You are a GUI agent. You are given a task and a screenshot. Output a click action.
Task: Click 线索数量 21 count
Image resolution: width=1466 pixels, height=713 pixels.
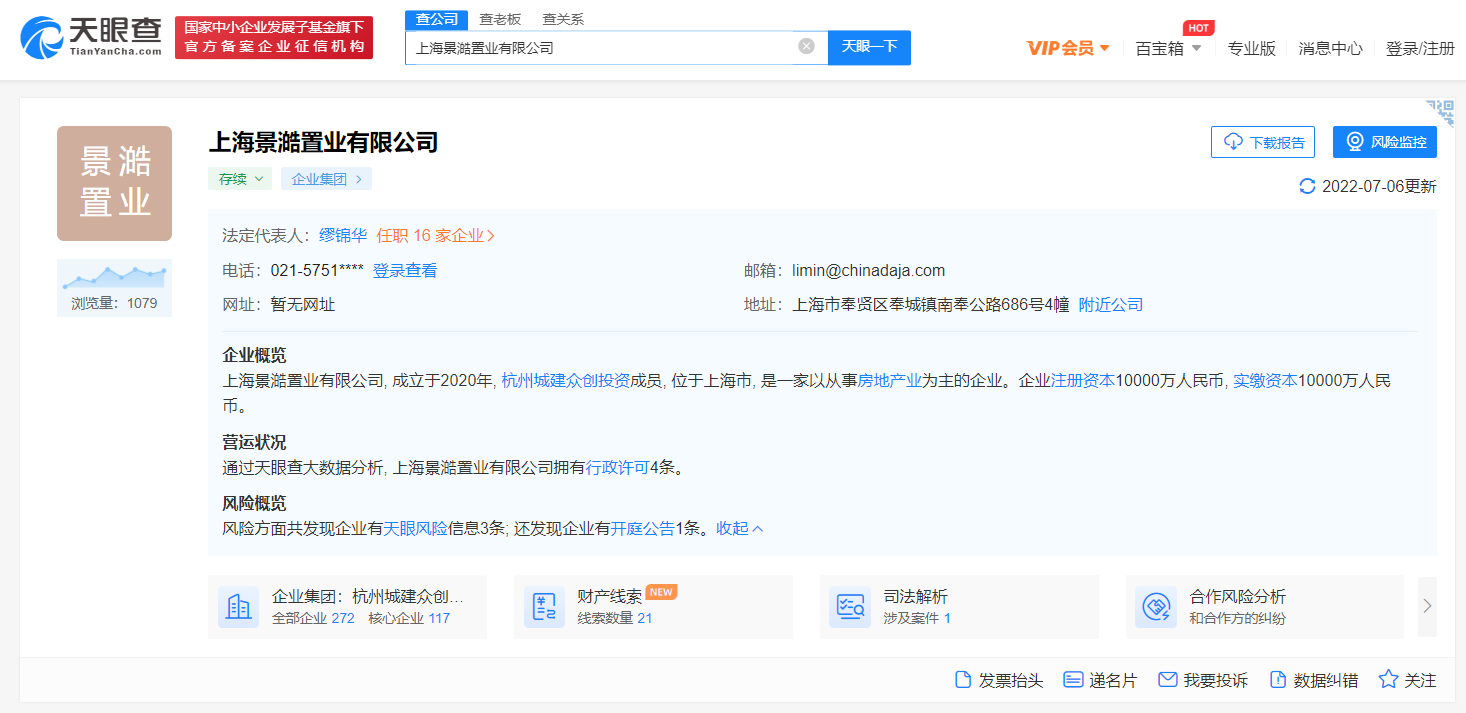click(614, 618)
